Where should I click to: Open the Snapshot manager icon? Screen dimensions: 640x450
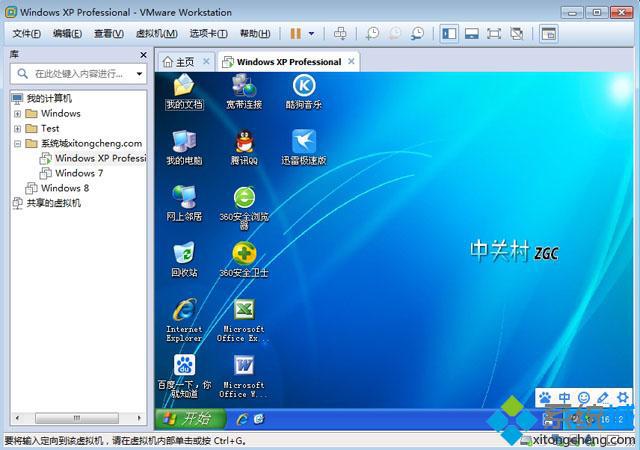[417, 33]
